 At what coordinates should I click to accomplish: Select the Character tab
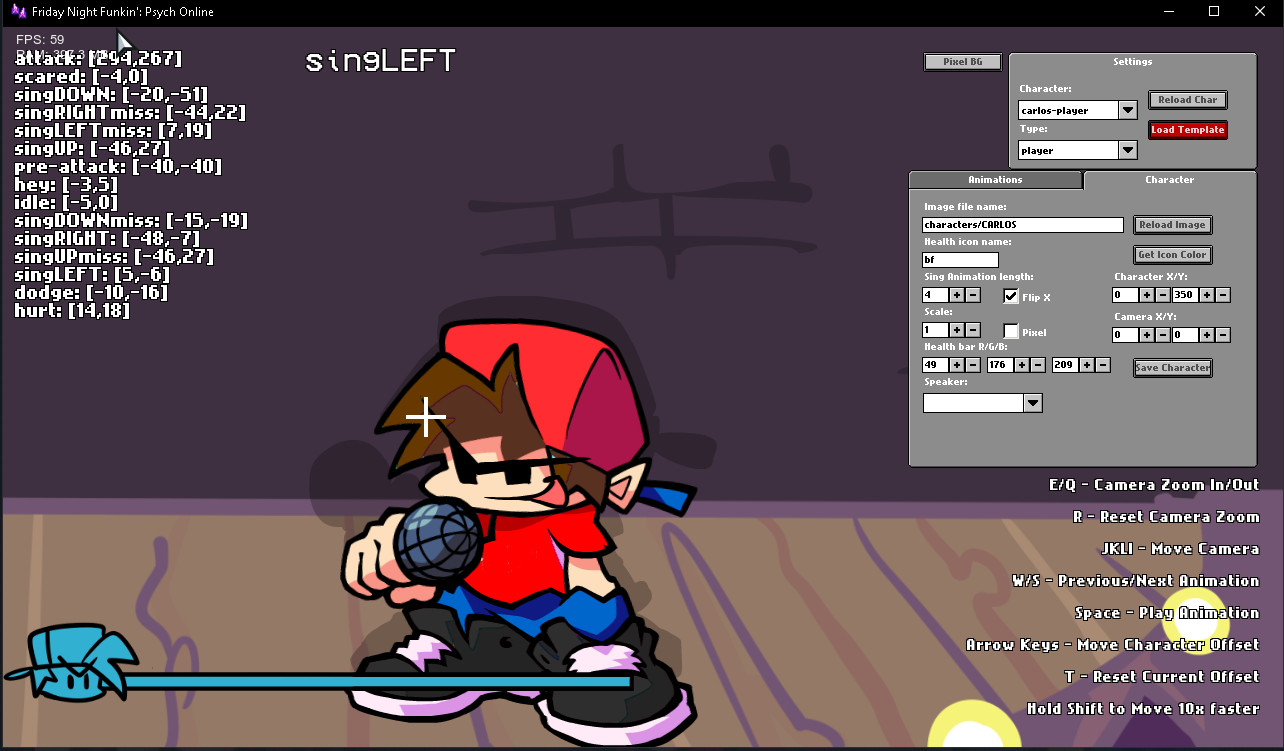tap(1169, 180)
